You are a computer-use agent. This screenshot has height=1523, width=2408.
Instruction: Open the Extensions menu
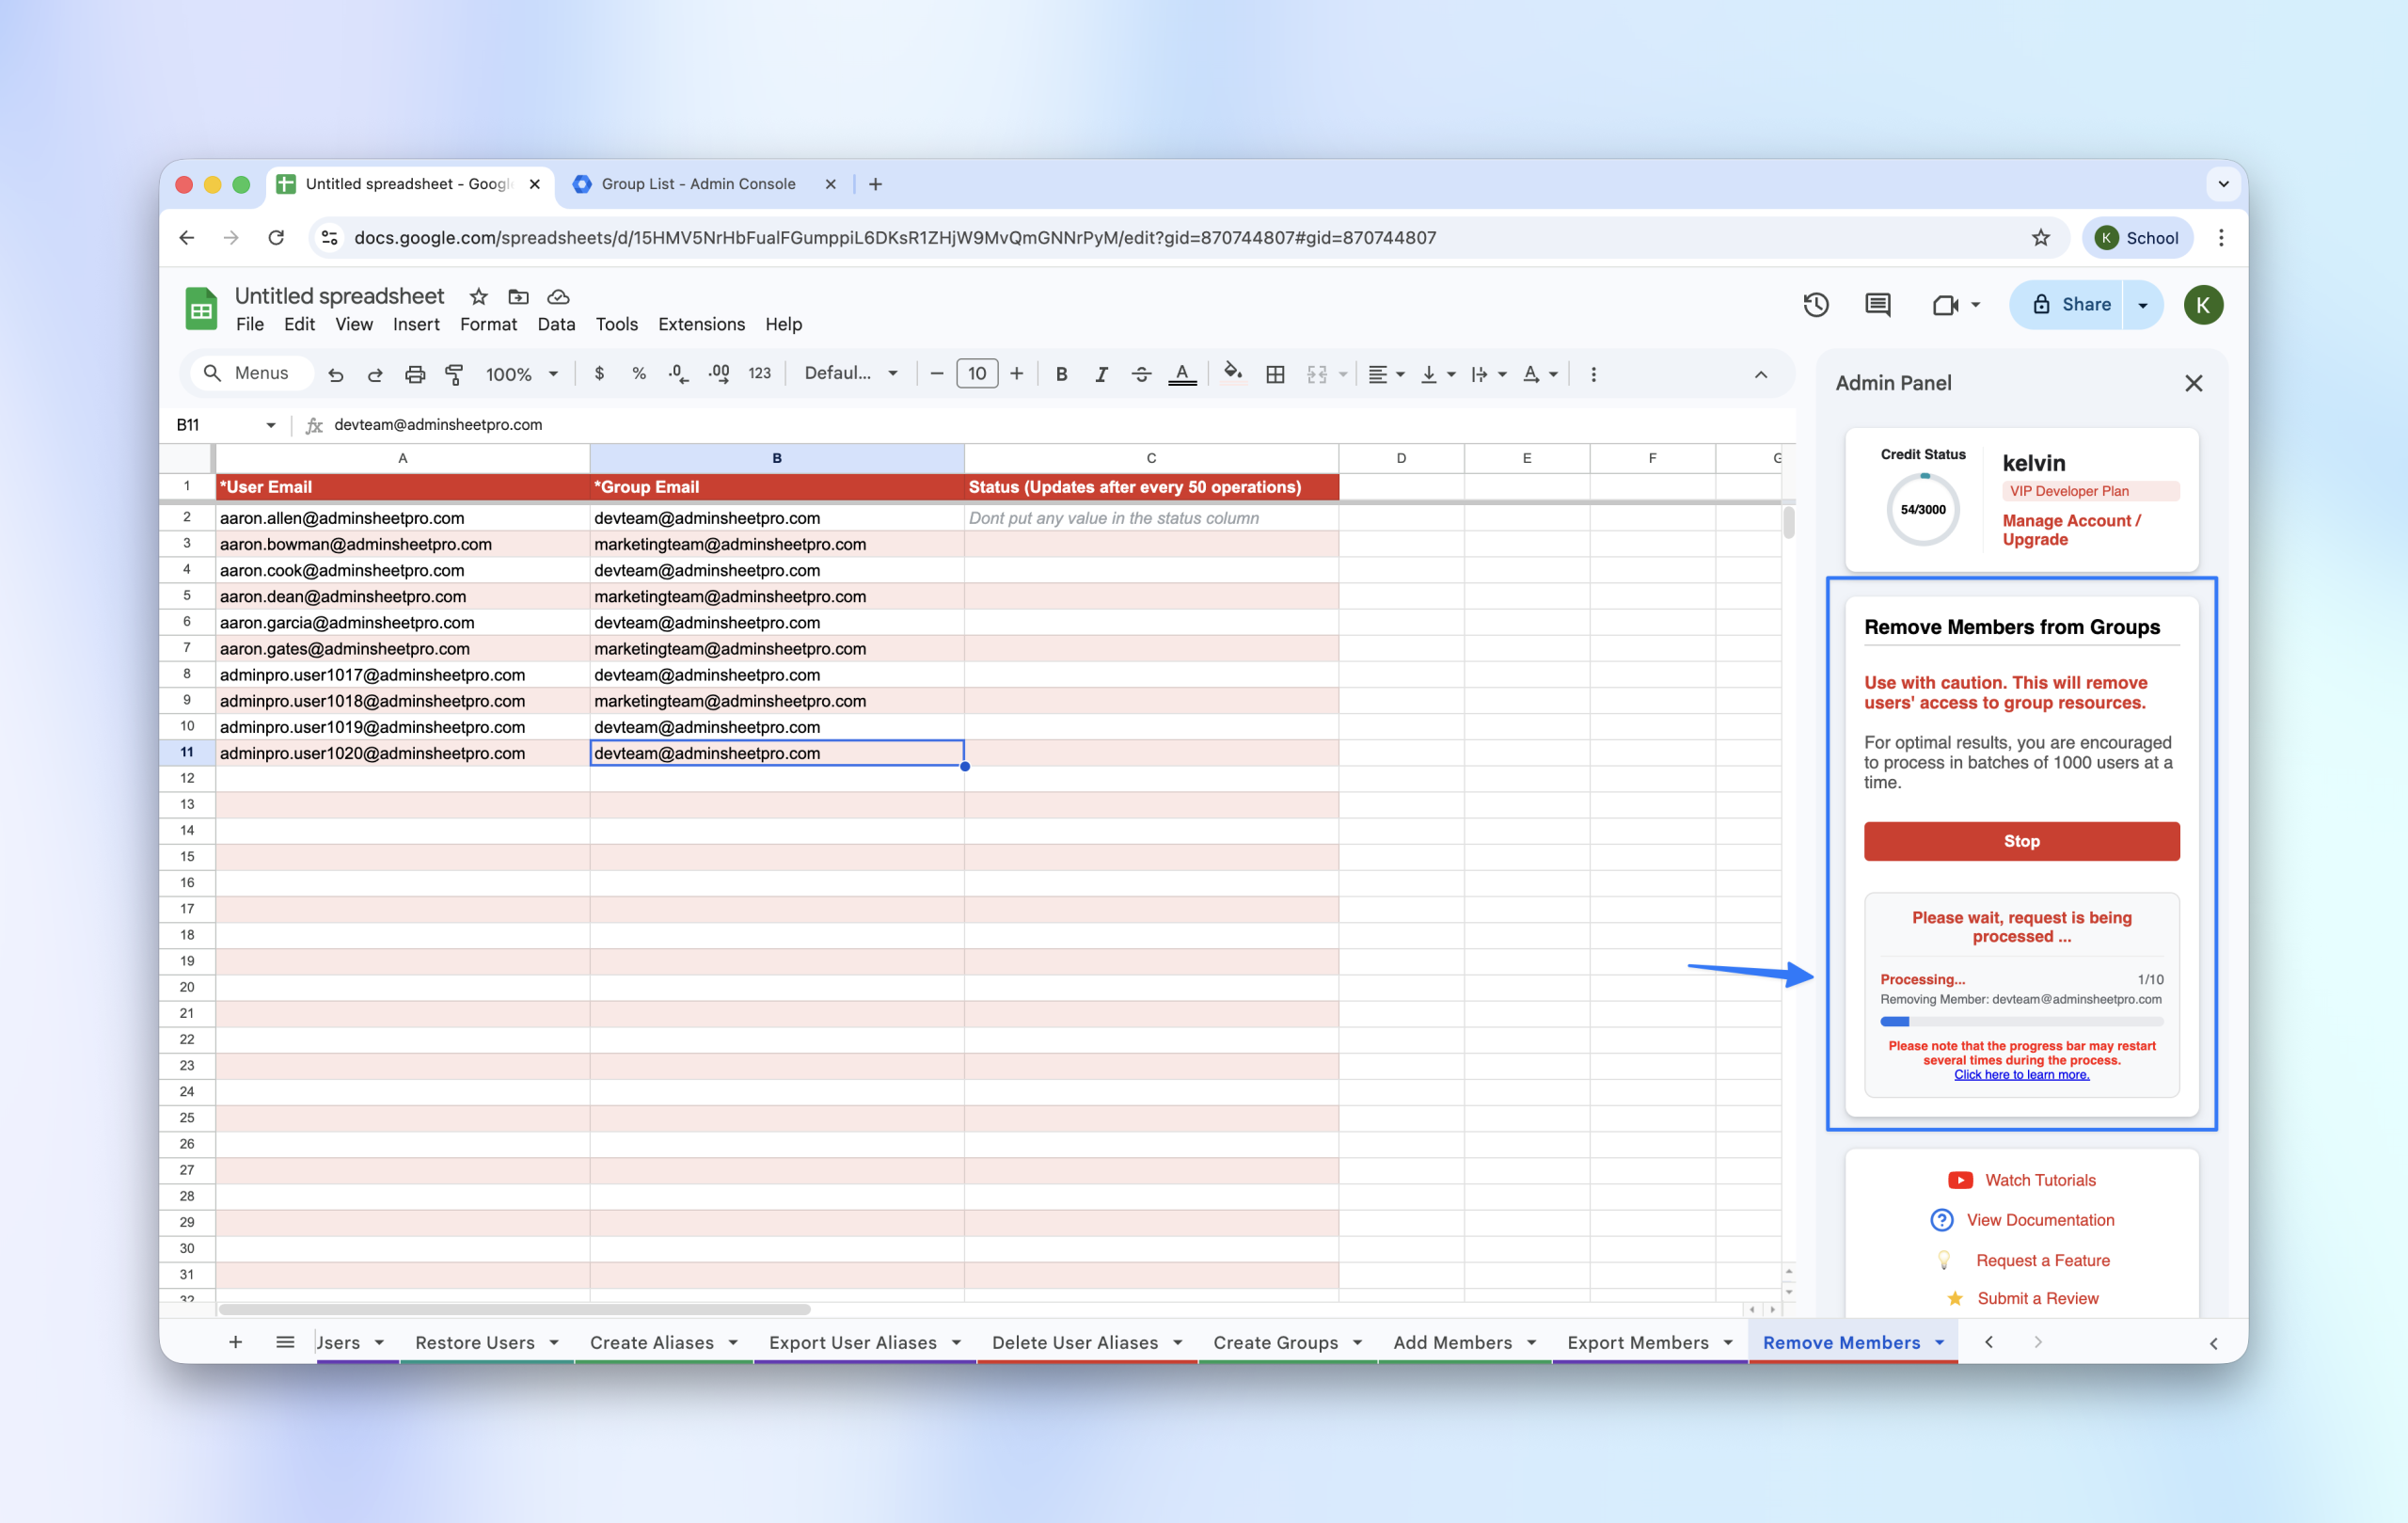pos(701,324)
